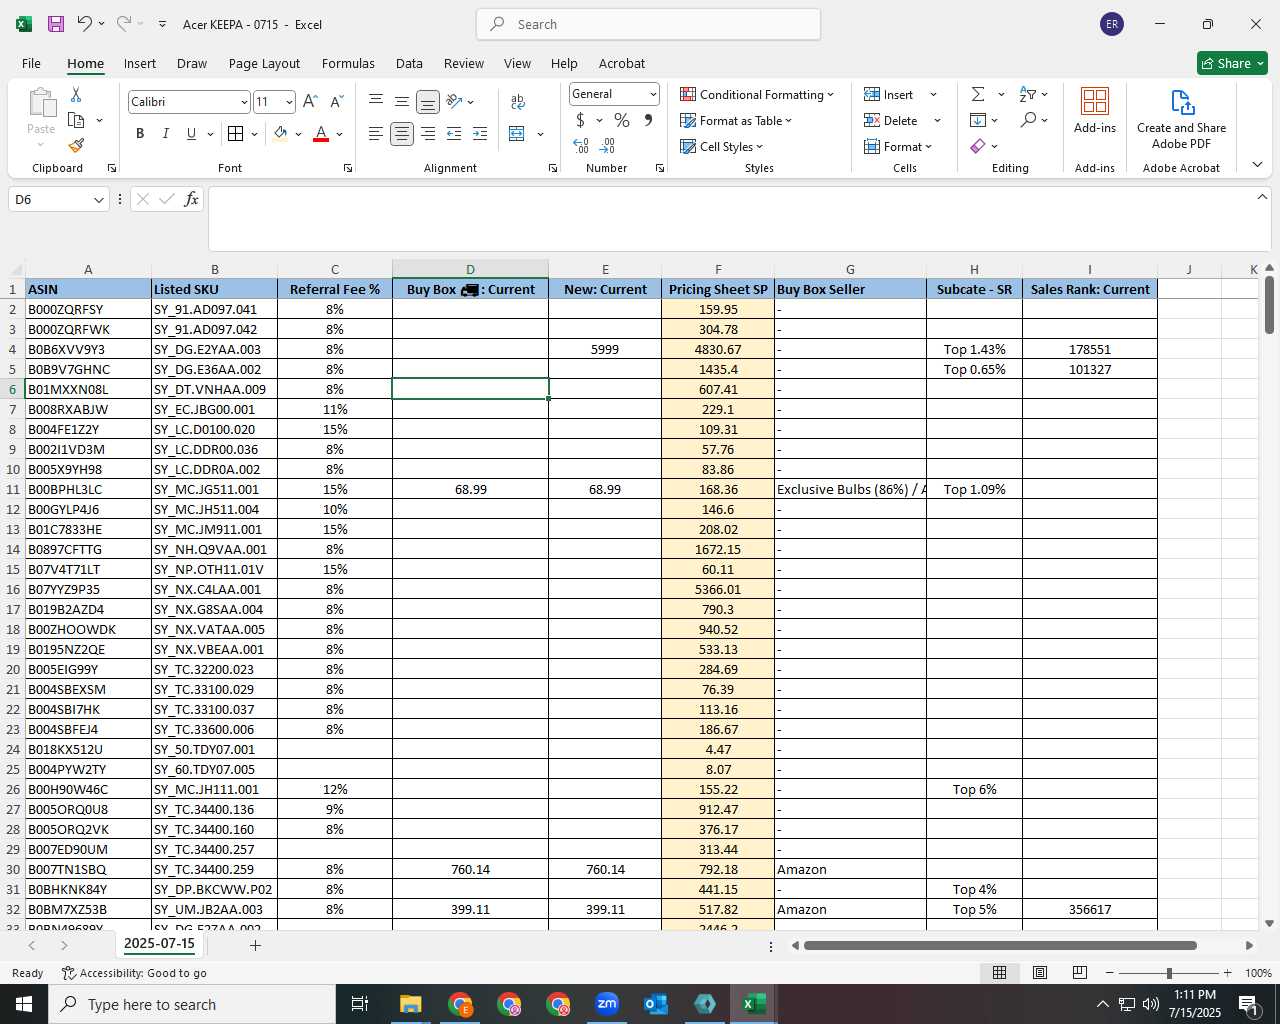Click Increase Font Size icon

click(x=310, y=101)
